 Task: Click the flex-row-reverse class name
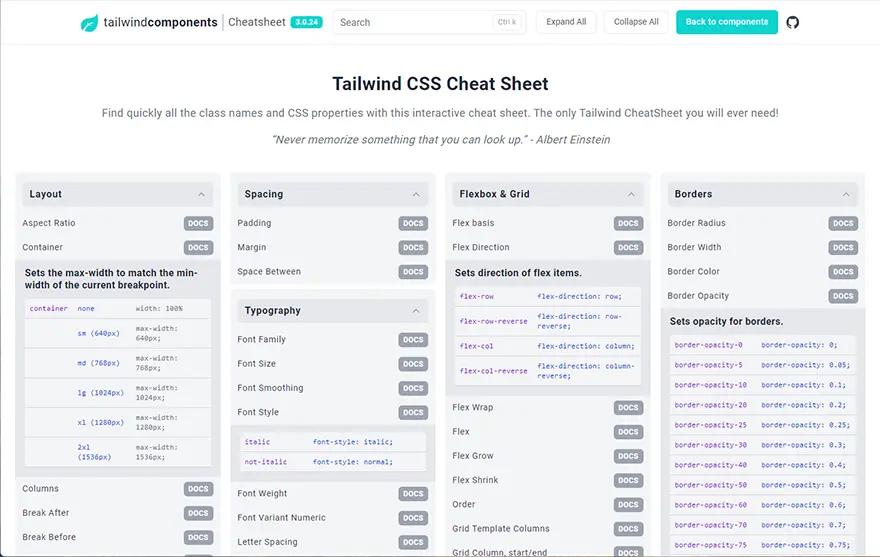(x=493, y=321)
